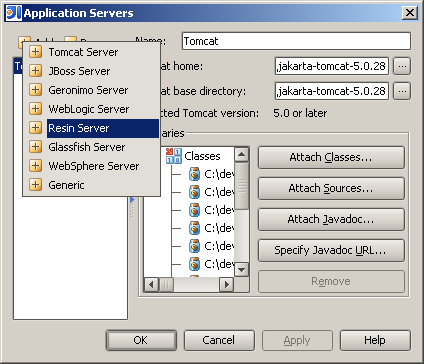Choose Glassfish Server from the popup menu
Viewport: 424px width, 364px height.
point(92,147)
